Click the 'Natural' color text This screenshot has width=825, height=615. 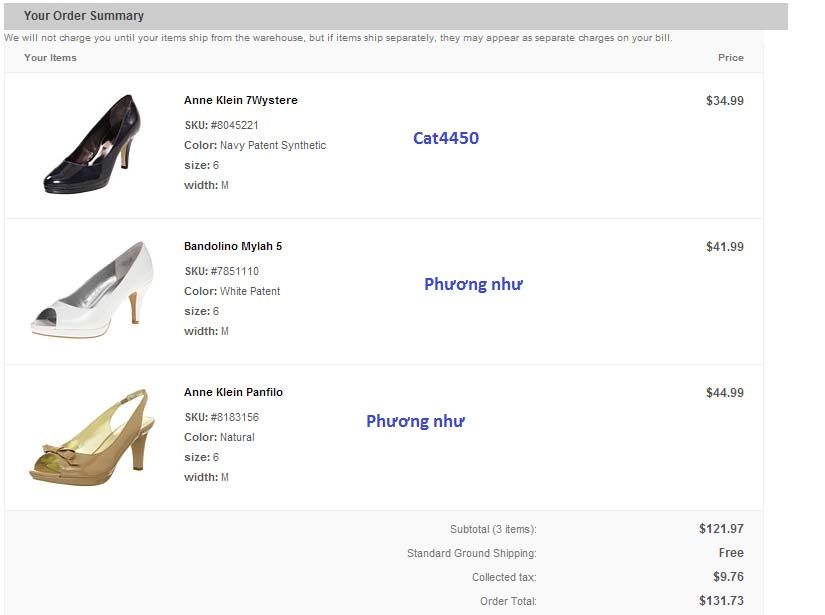[237, 437]
